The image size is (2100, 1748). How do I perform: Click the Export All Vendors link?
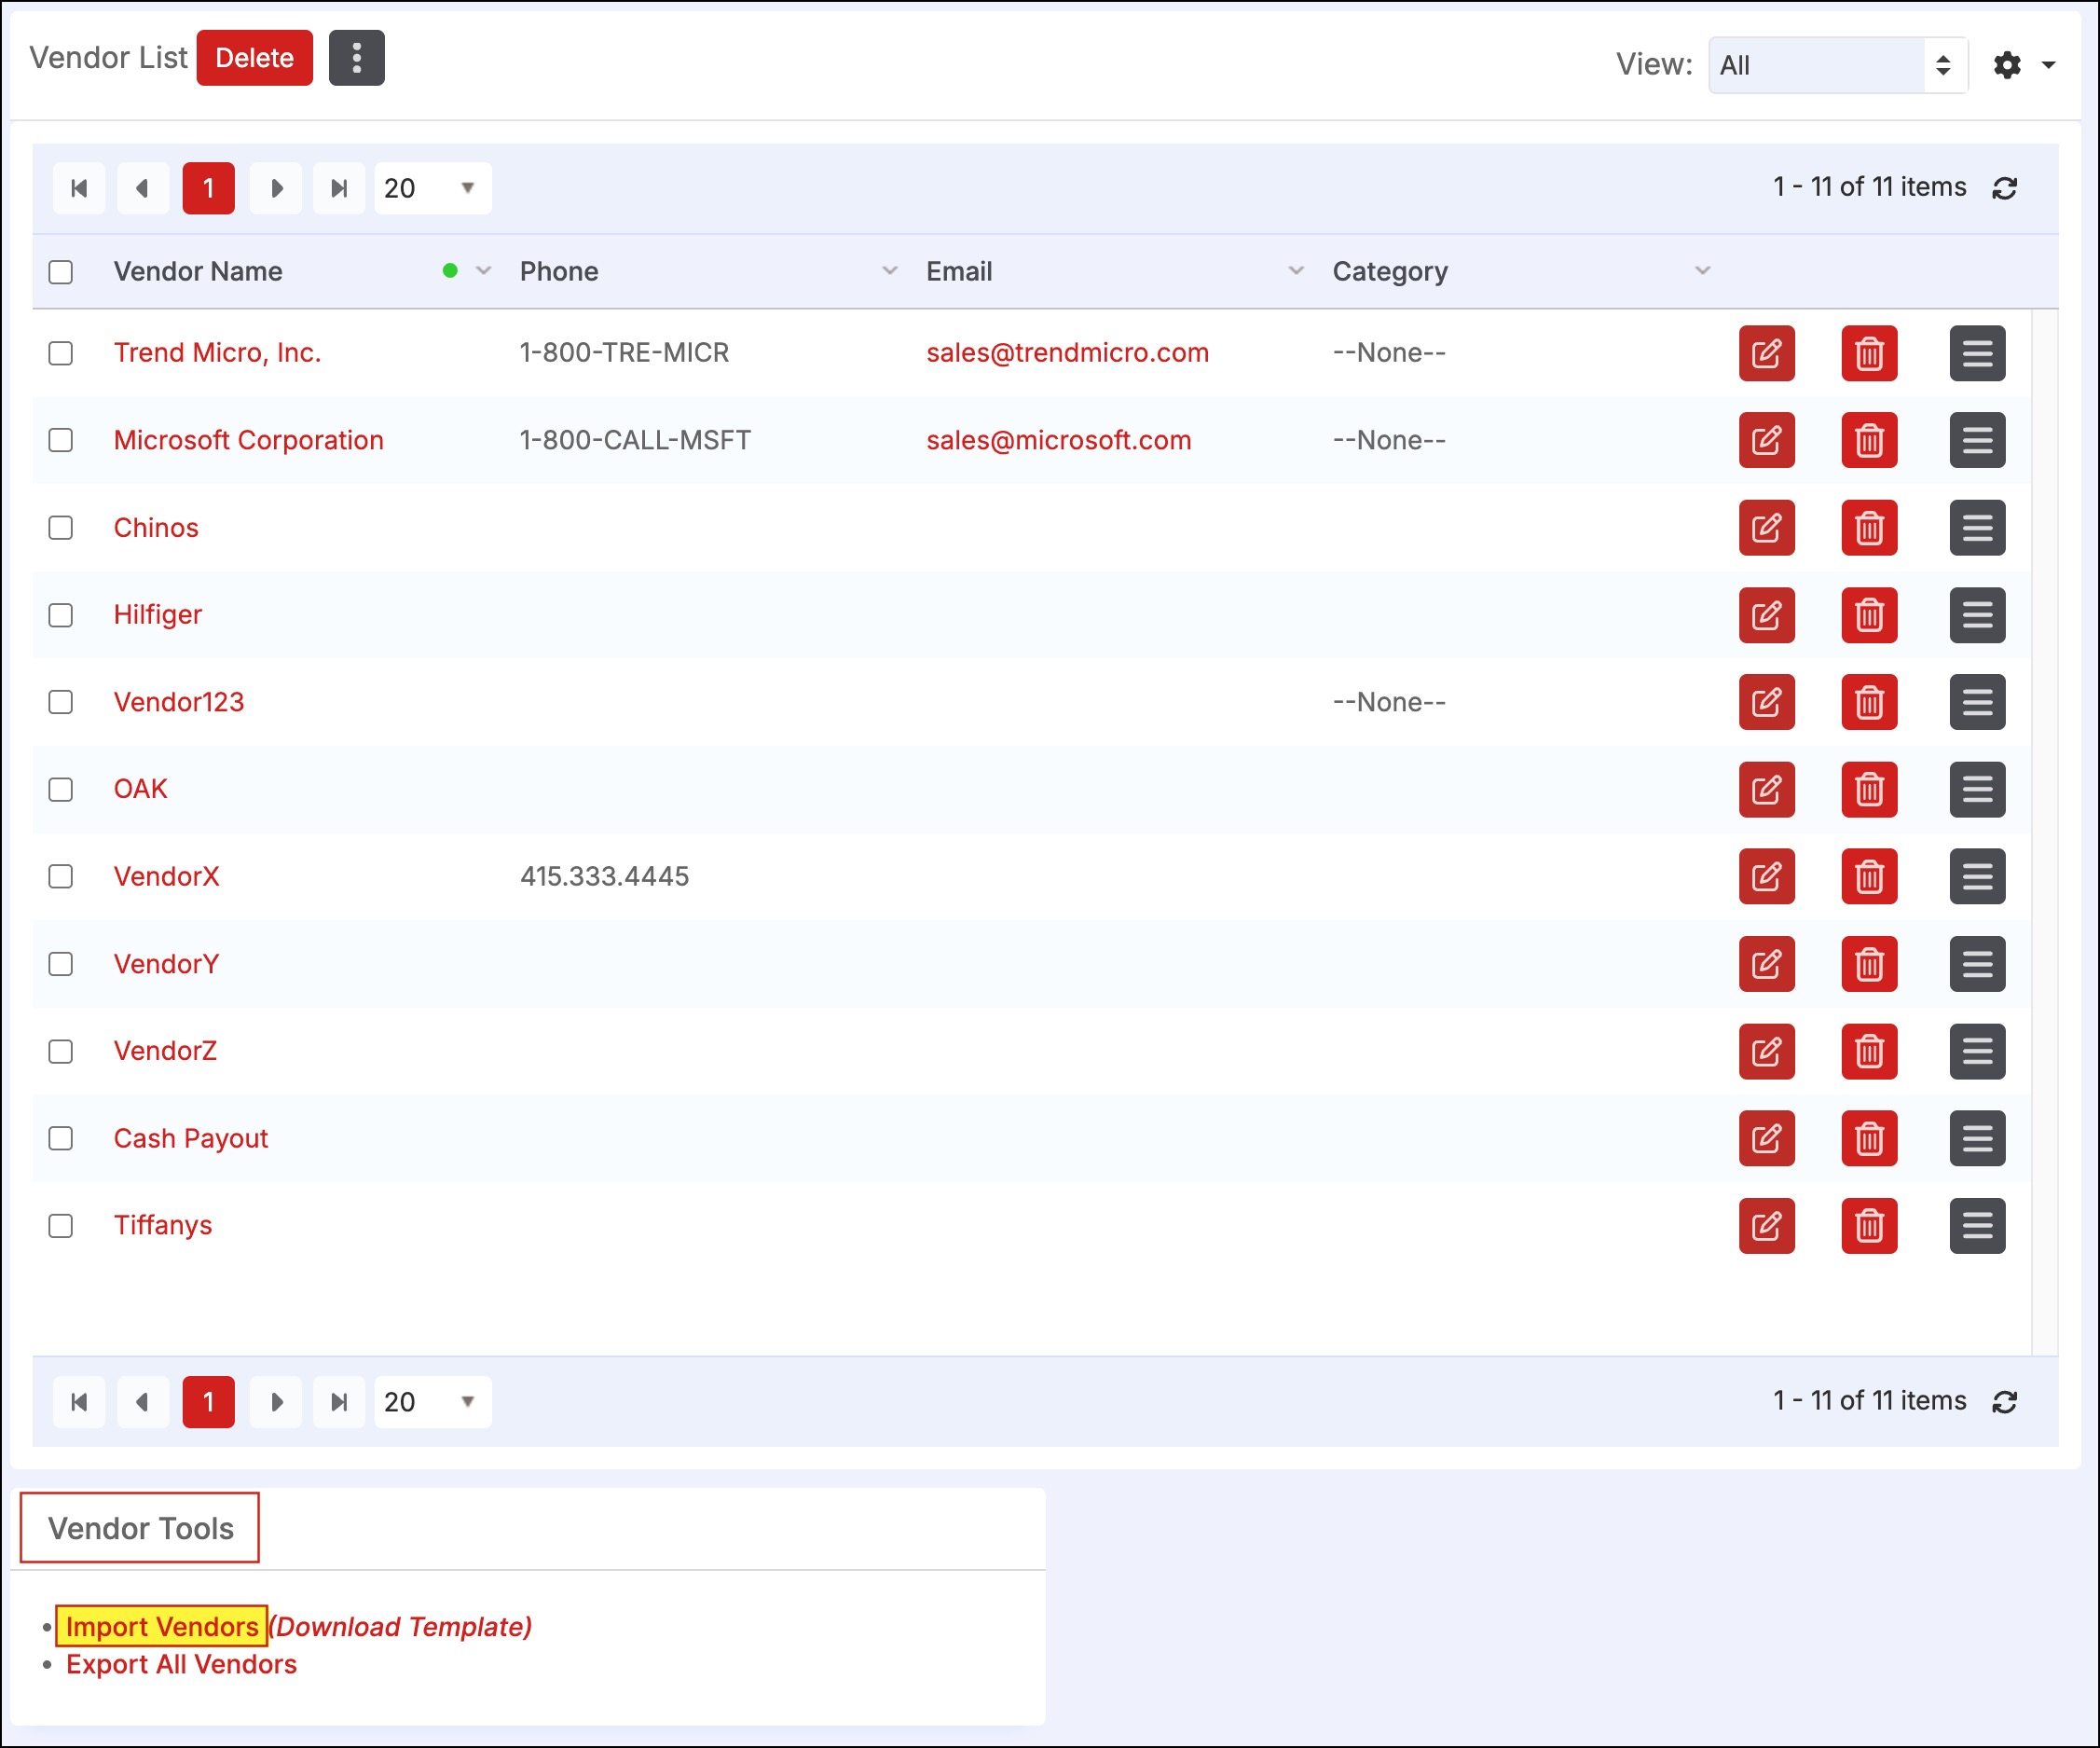pos(181,1664)
